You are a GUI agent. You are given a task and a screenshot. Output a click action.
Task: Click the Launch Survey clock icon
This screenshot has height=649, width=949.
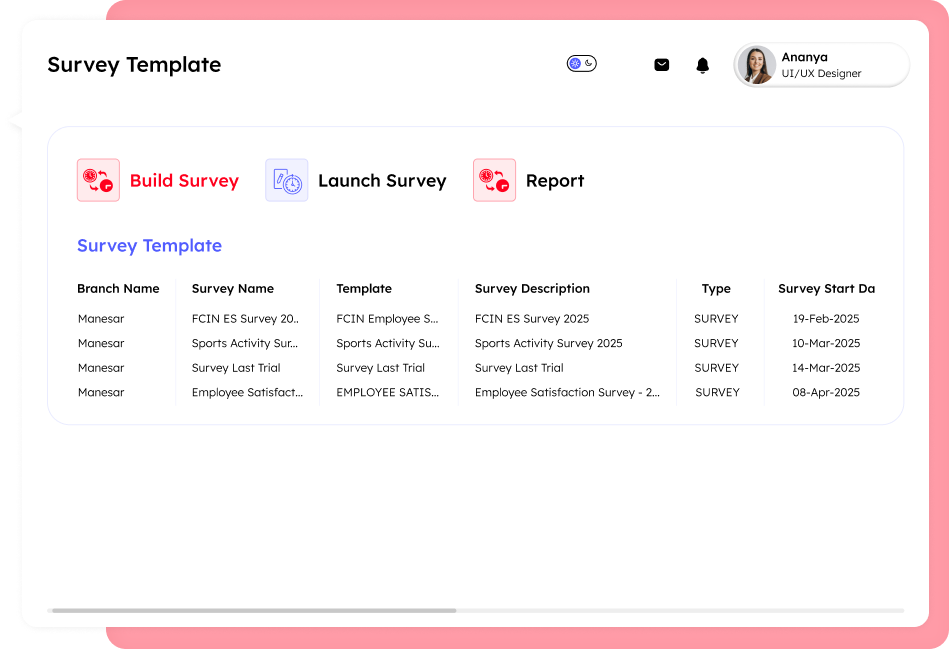pyautogui.click(x=287, y=180)
